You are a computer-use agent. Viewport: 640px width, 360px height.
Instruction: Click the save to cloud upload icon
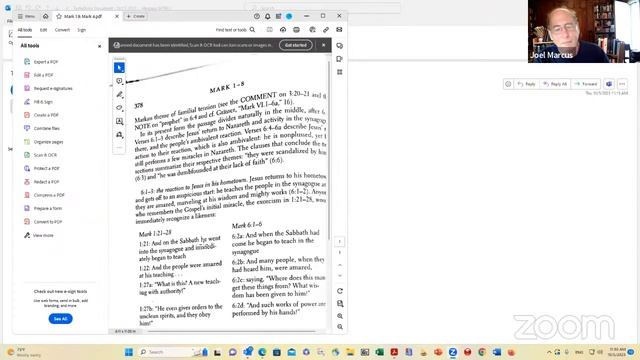pos(283,30)
